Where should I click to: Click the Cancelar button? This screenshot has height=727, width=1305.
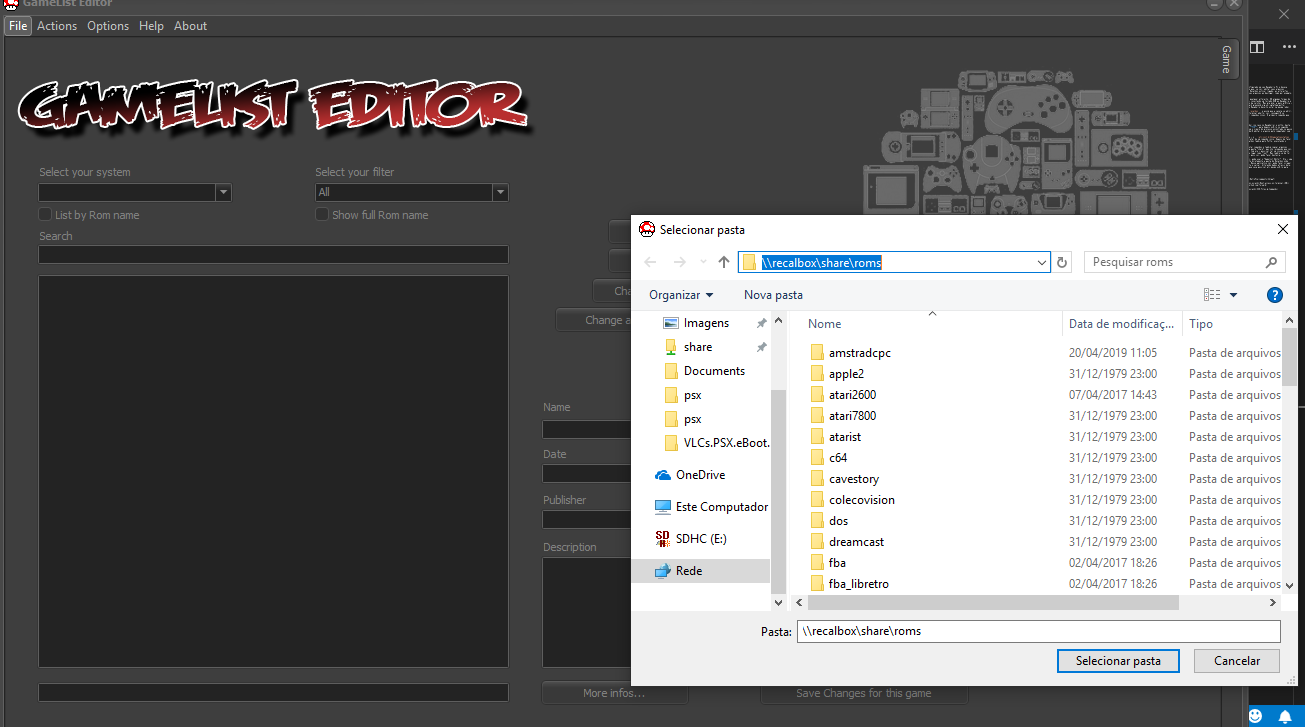click(1237, 661)
